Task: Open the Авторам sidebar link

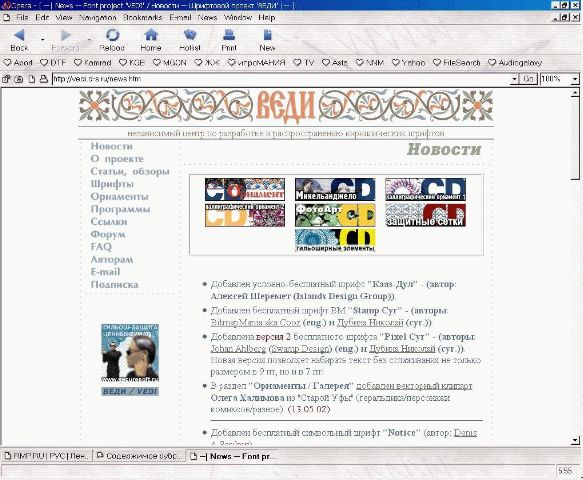Action: pos(112,260)
